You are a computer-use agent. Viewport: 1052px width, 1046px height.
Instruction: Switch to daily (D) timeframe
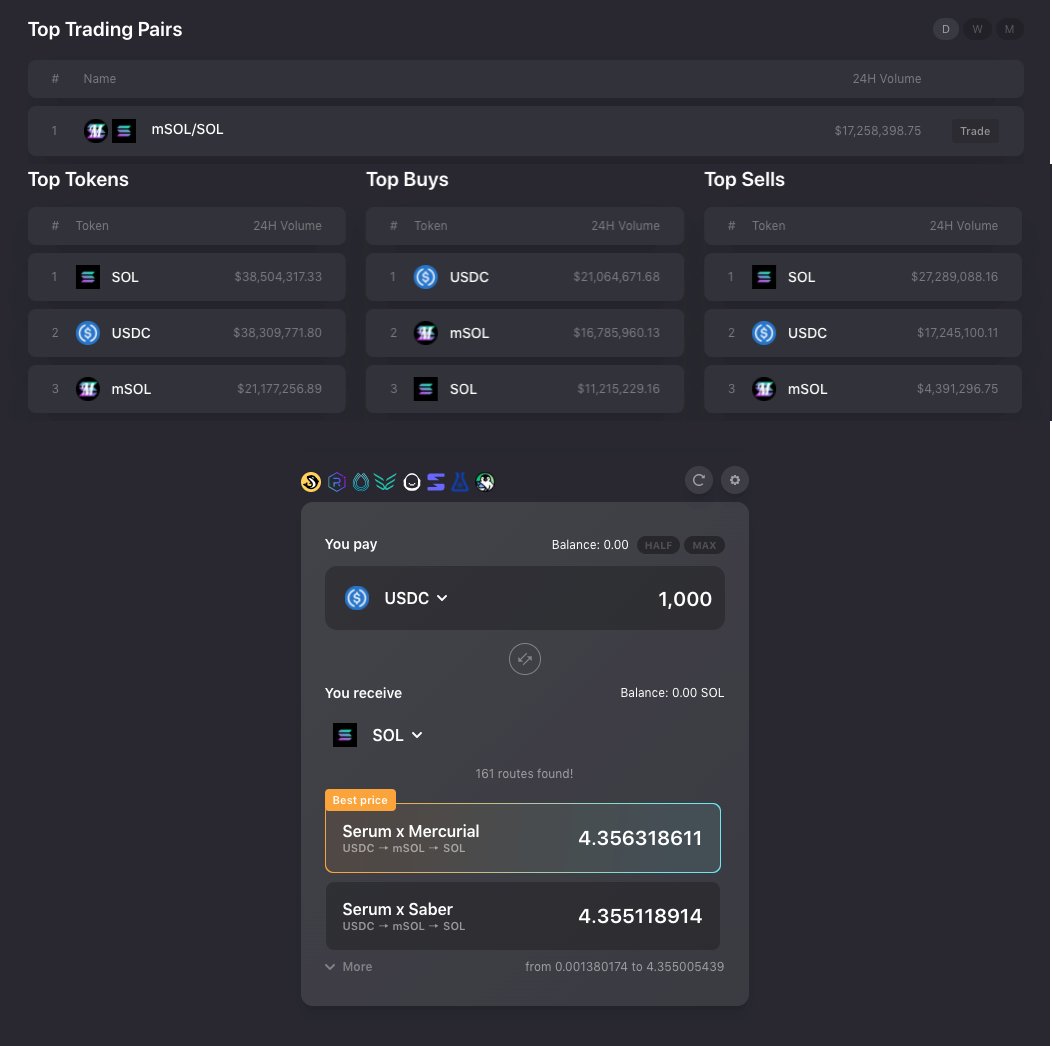(946, 29)
